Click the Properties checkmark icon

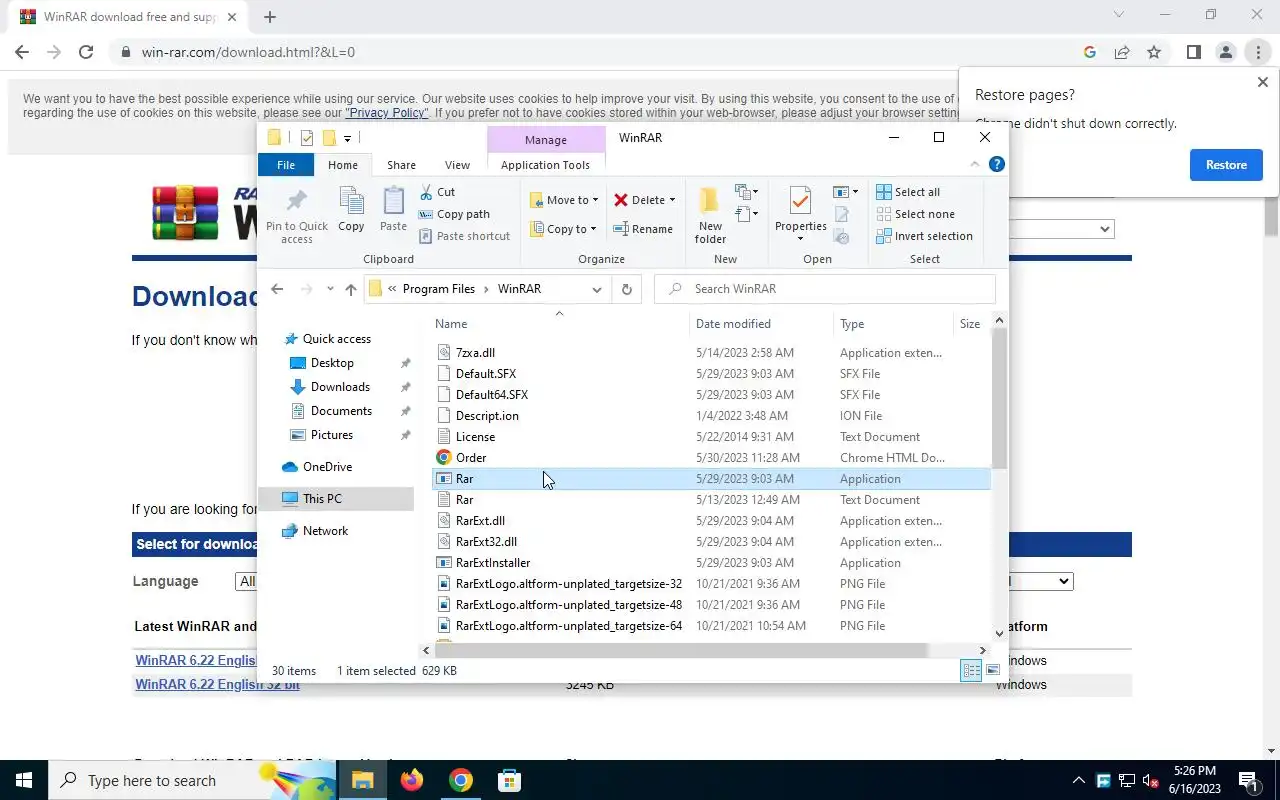click(x=800, y=200)
